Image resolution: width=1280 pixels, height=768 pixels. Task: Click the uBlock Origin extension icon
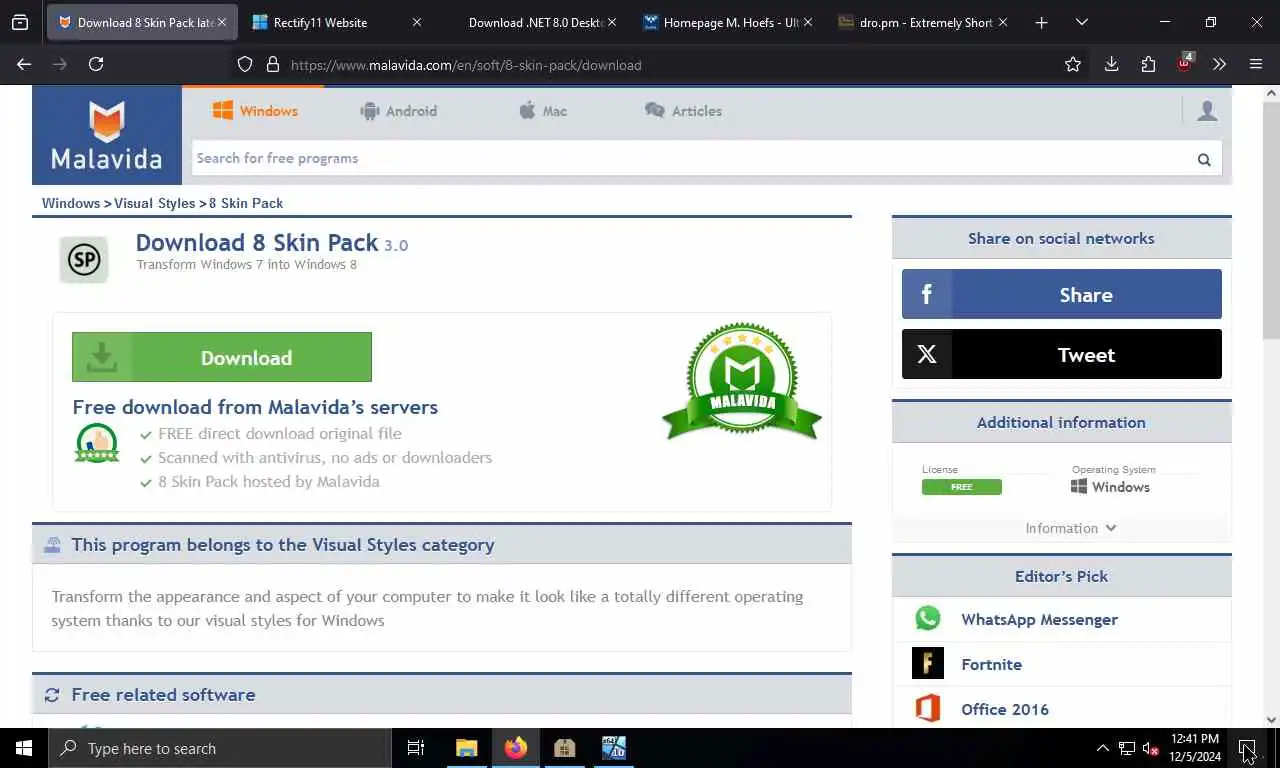pos(1185,63)
